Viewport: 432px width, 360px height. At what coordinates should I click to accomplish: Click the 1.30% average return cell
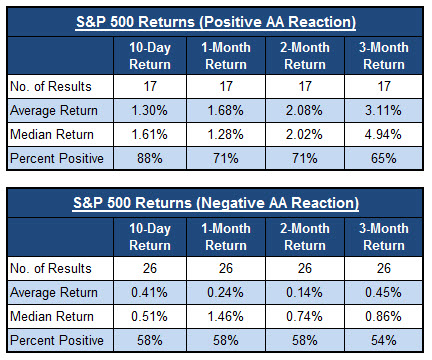[x=150, y=110]
